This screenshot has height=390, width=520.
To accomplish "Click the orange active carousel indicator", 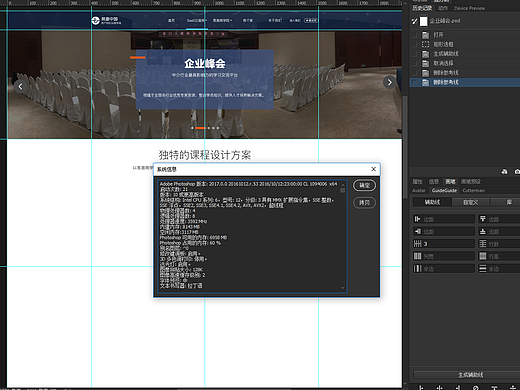I will point(200,128).
